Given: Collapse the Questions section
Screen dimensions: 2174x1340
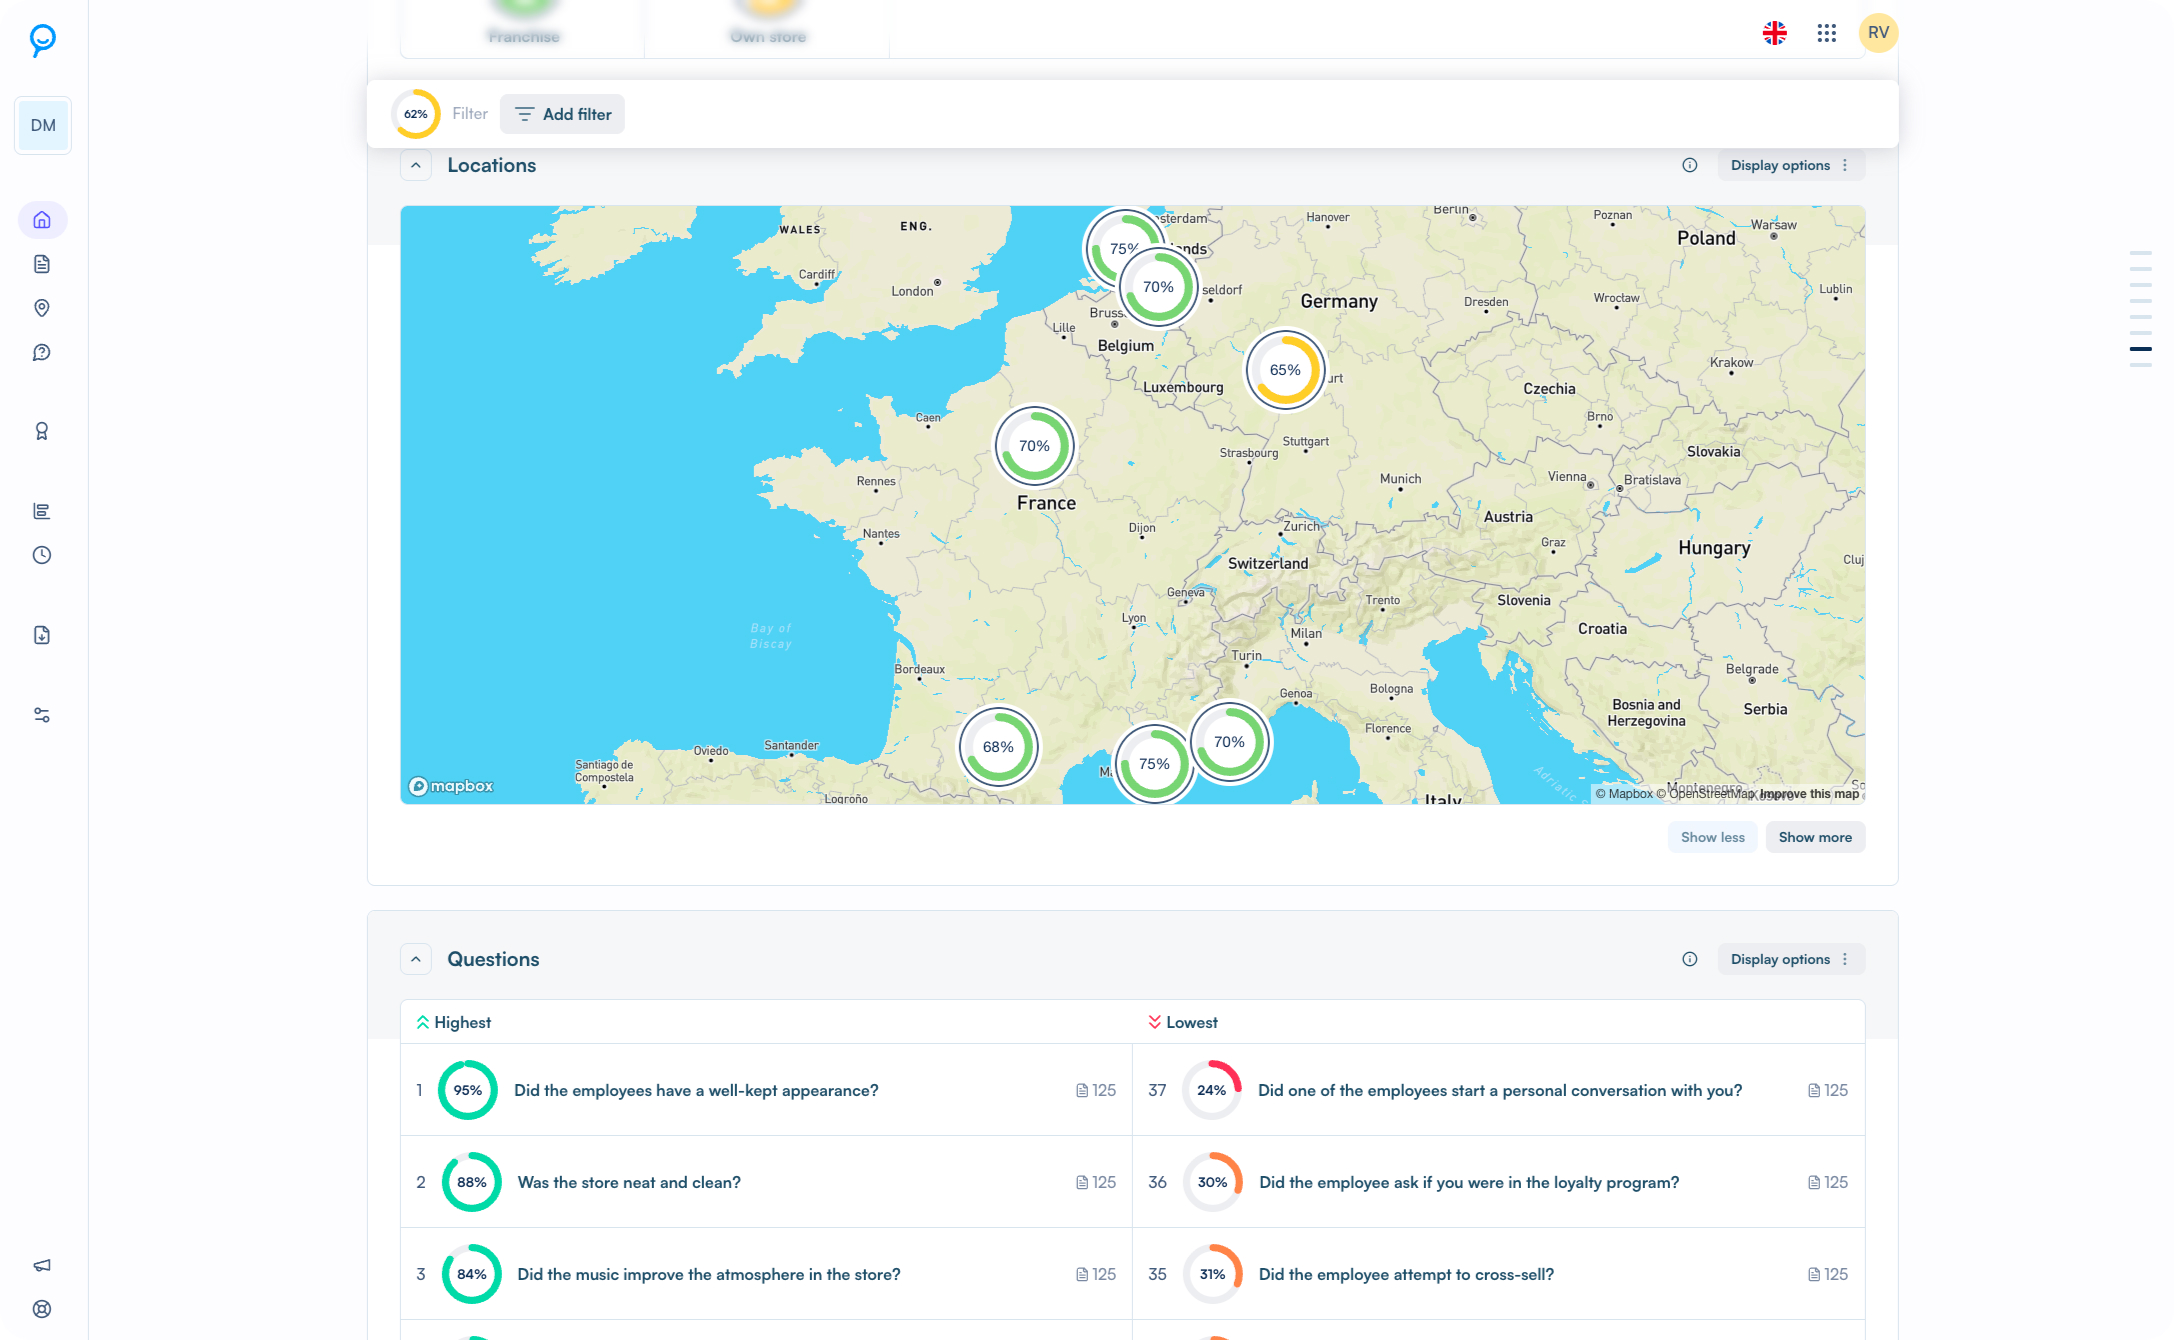Looking at the screenshot, I should [x=416, y=959].
